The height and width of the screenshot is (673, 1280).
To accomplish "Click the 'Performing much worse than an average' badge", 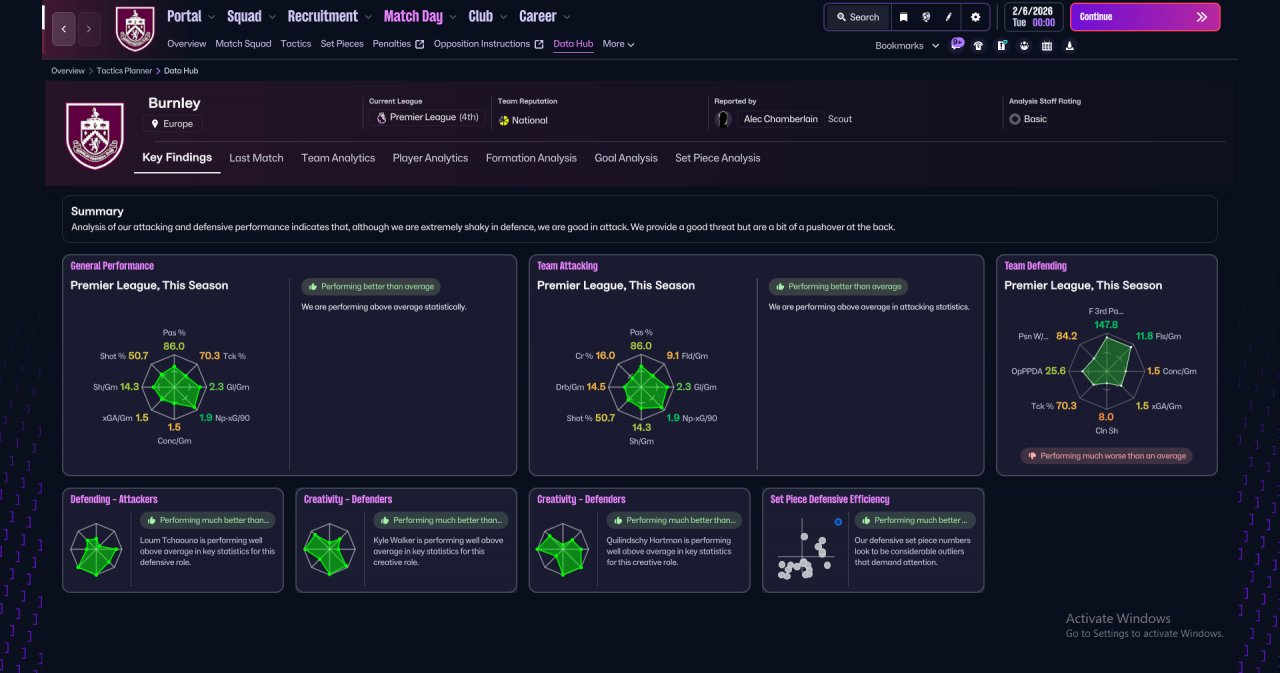I will point(1106,456).
